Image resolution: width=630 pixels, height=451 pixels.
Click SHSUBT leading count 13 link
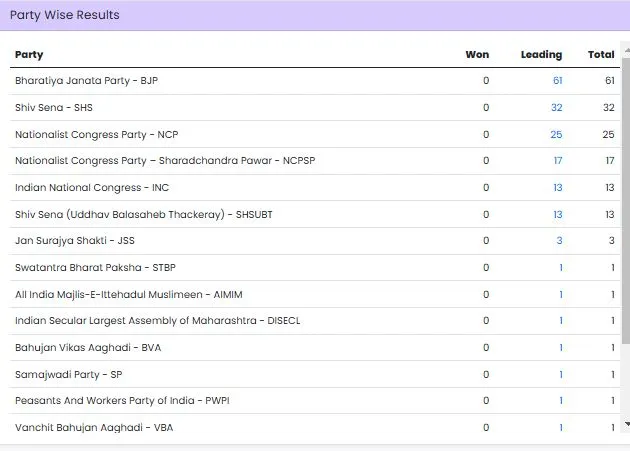point(557,214)
